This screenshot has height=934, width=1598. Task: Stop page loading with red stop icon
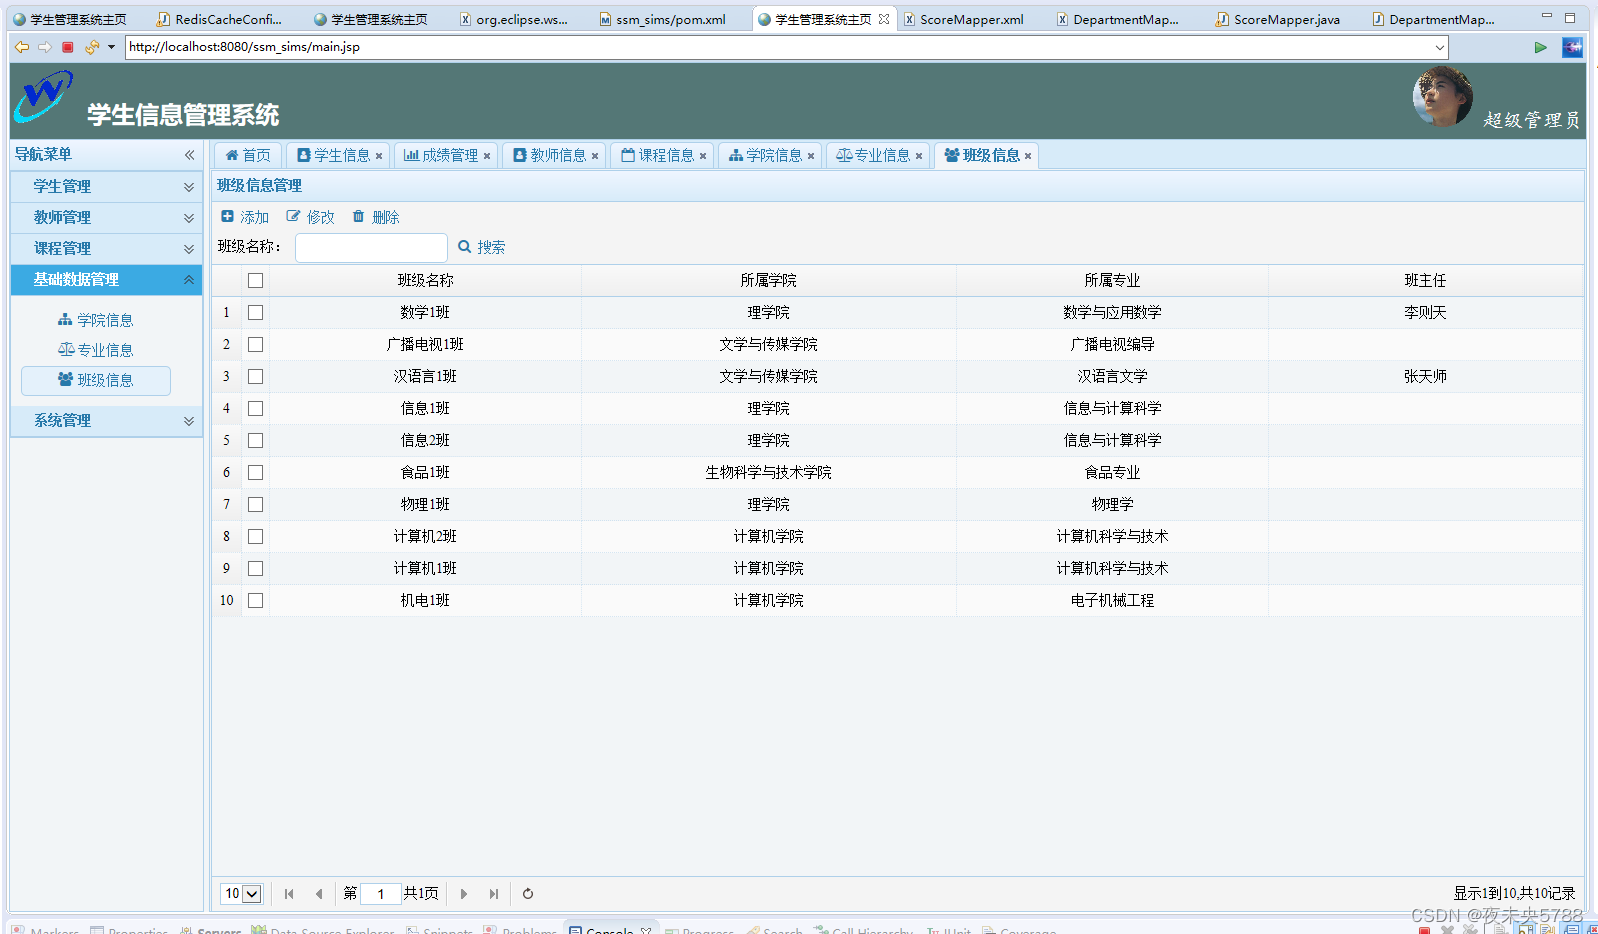[67, 47]
